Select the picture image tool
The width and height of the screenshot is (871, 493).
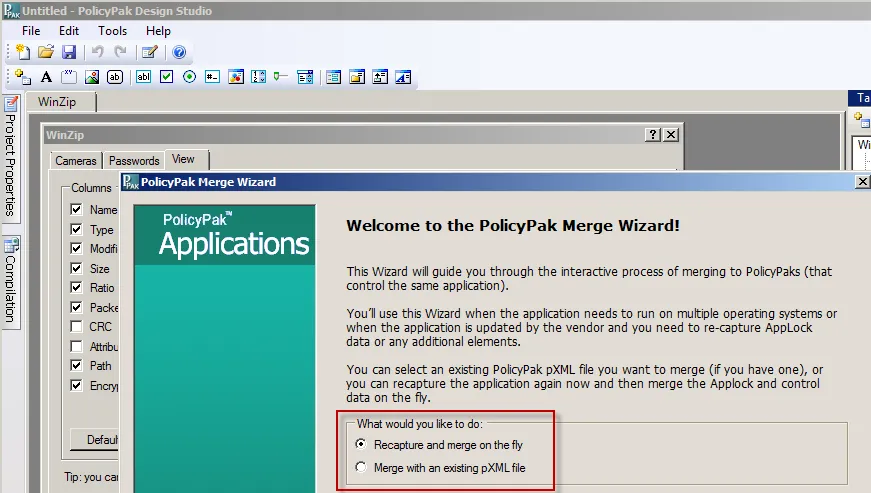coord(92,77)
